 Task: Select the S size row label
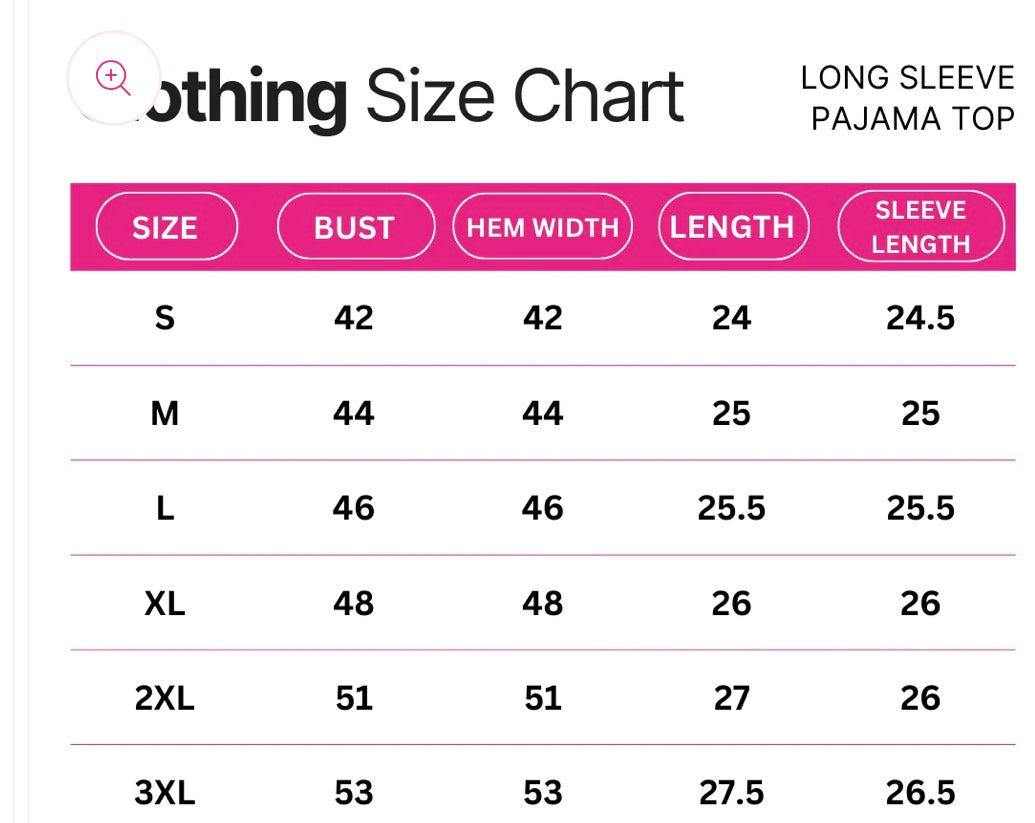[165, 318]
